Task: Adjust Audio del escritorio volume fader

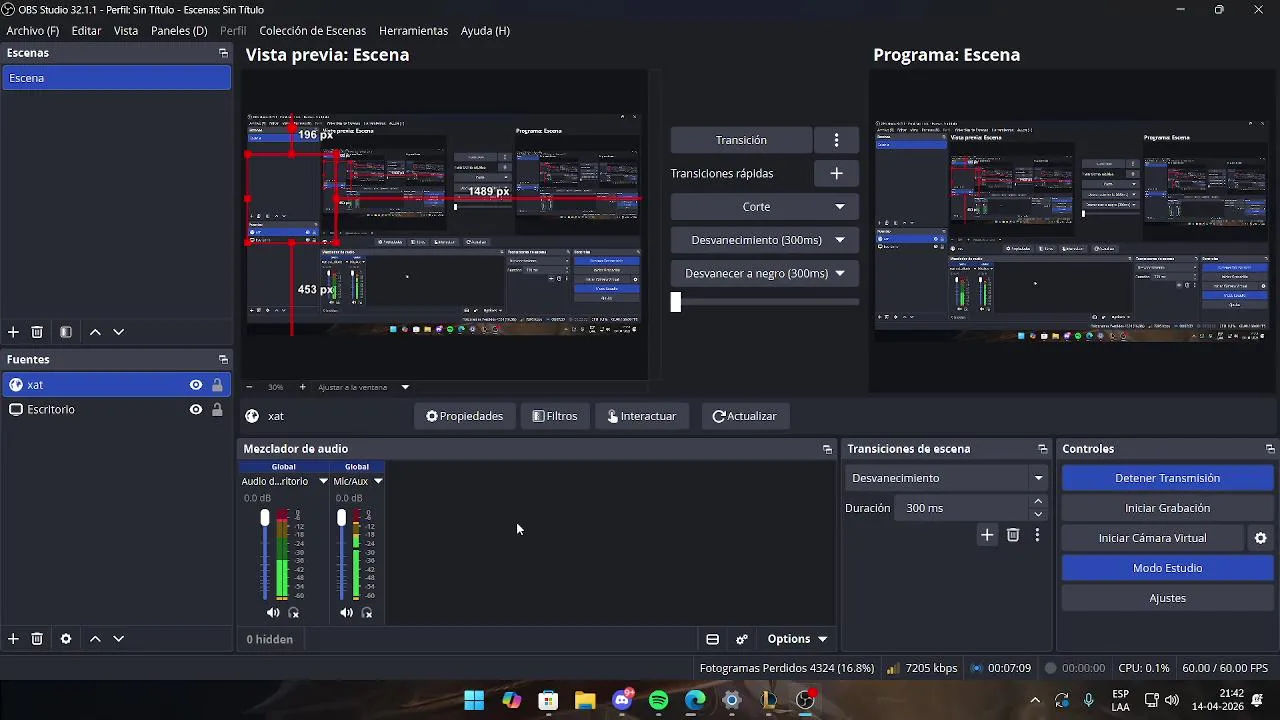Action: [x=265, y=518]
